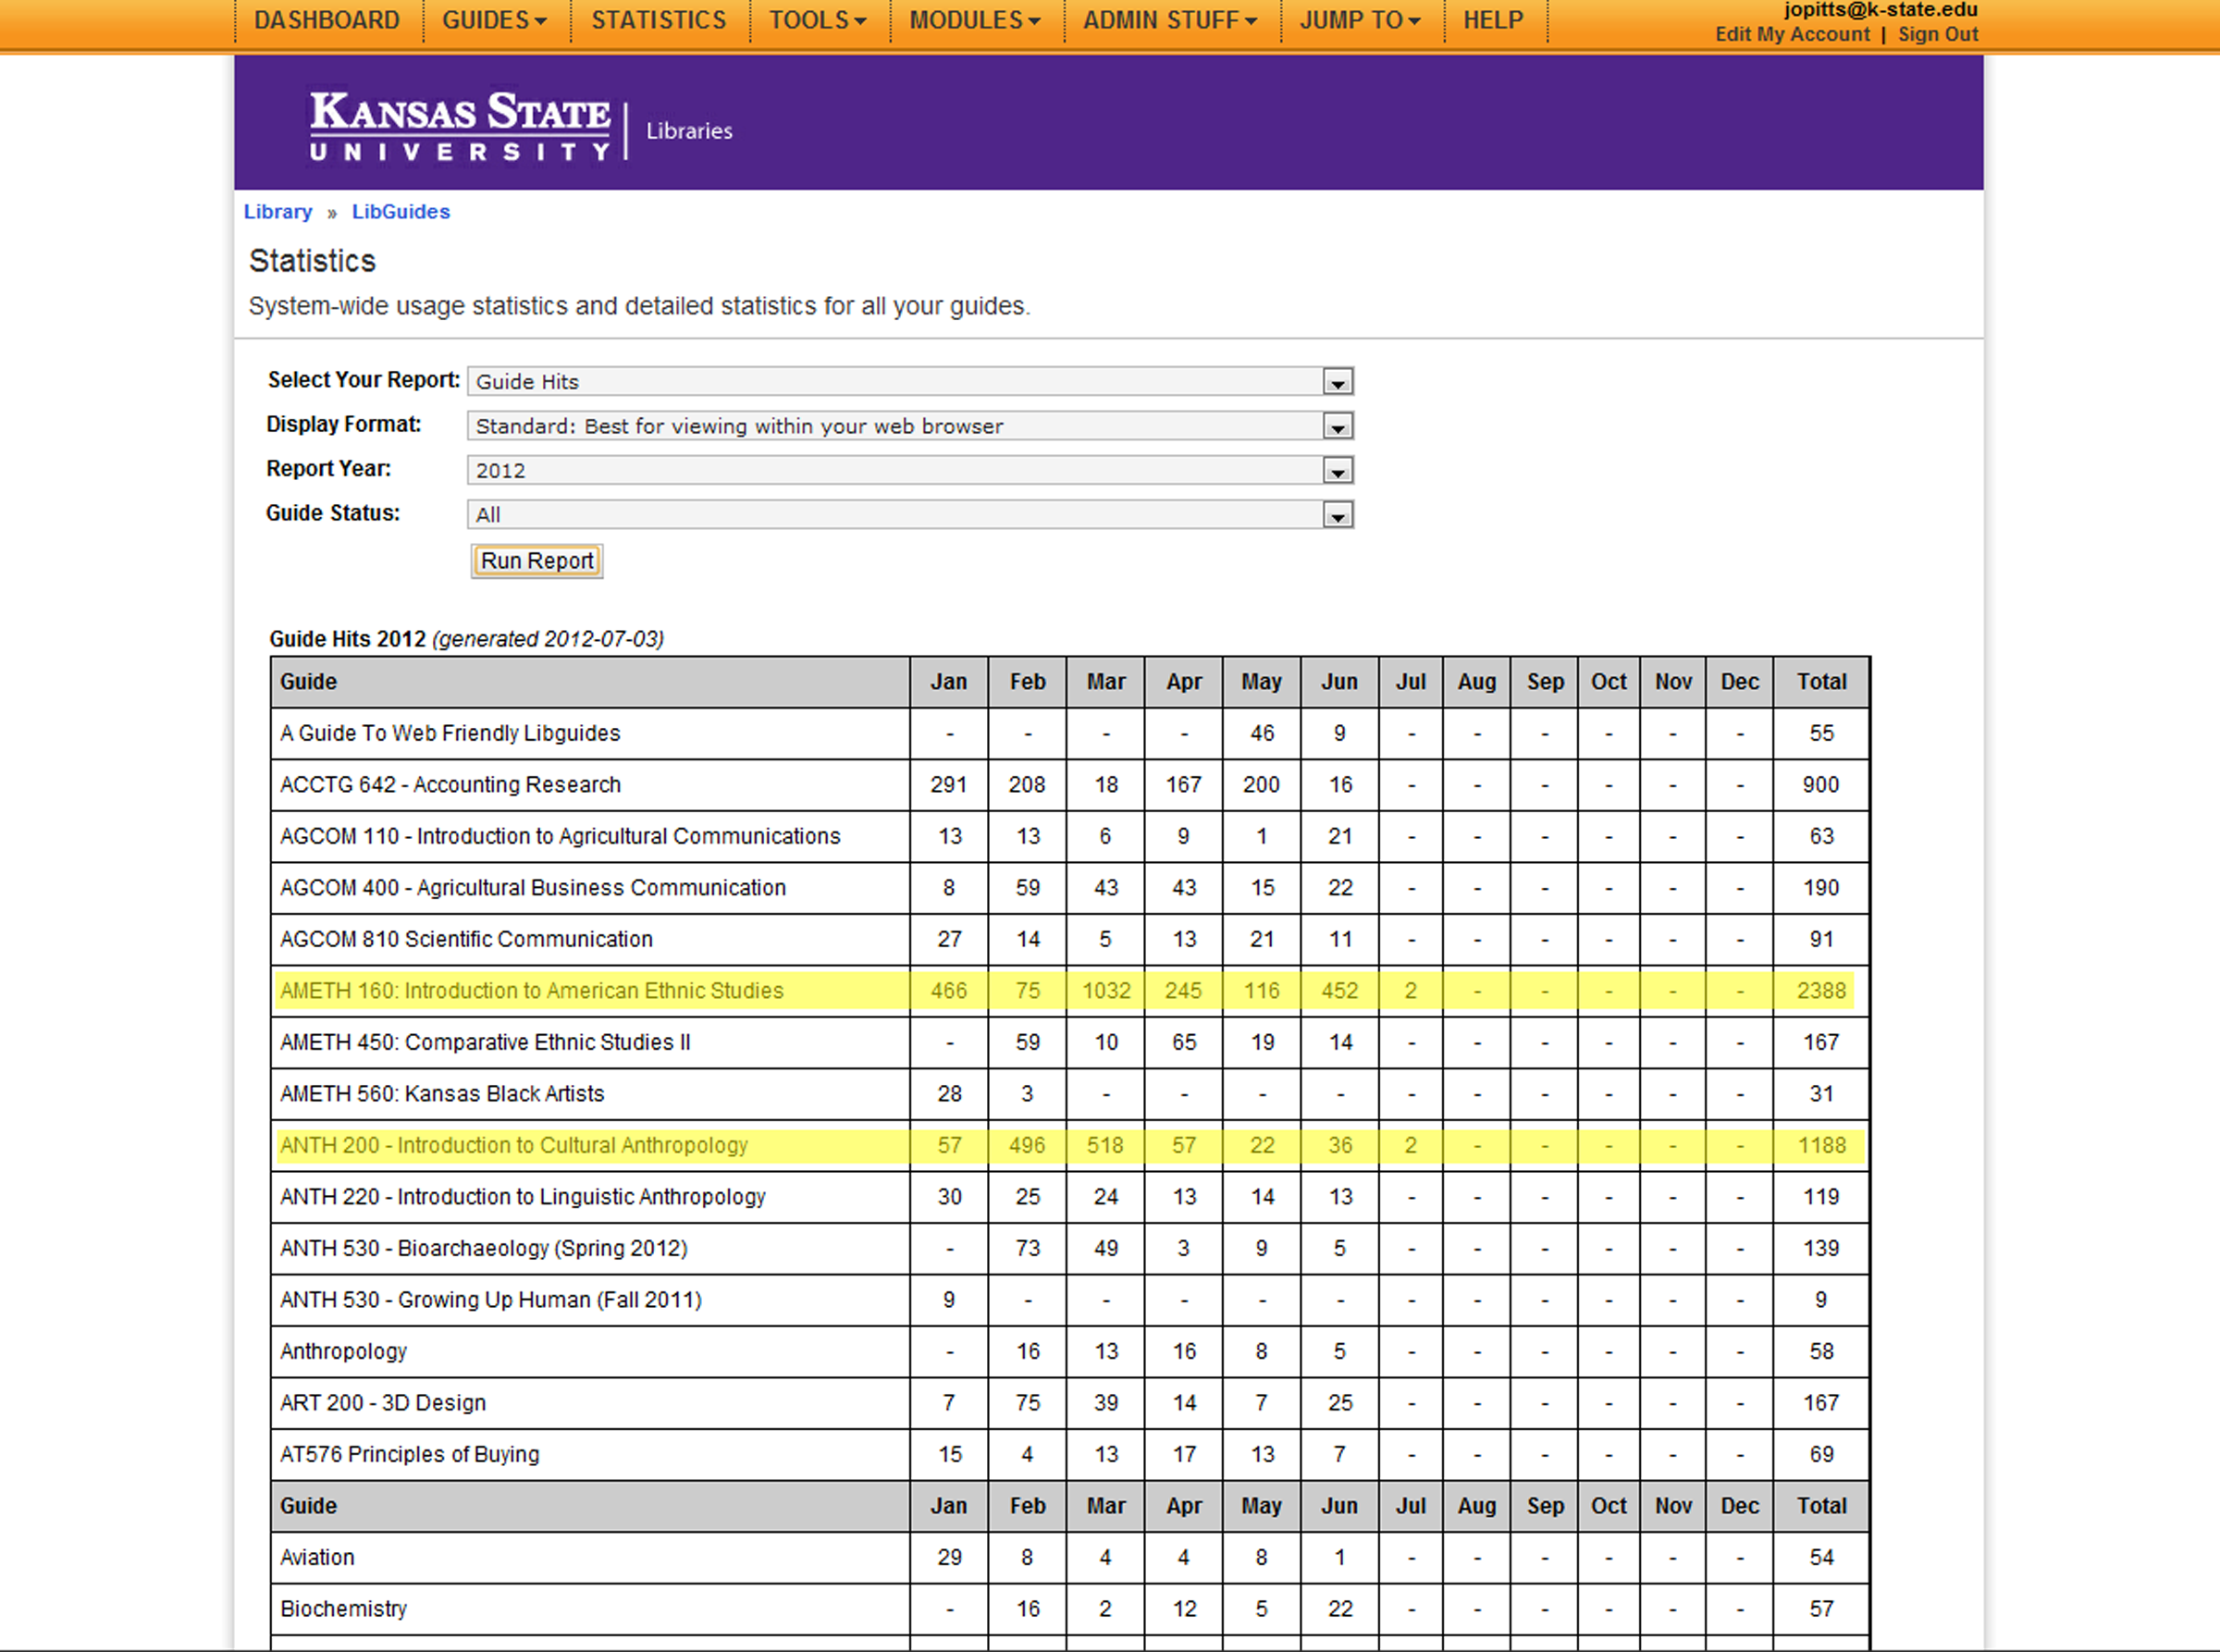
Task: Click the Jan column header at table top
Action: 949,682
